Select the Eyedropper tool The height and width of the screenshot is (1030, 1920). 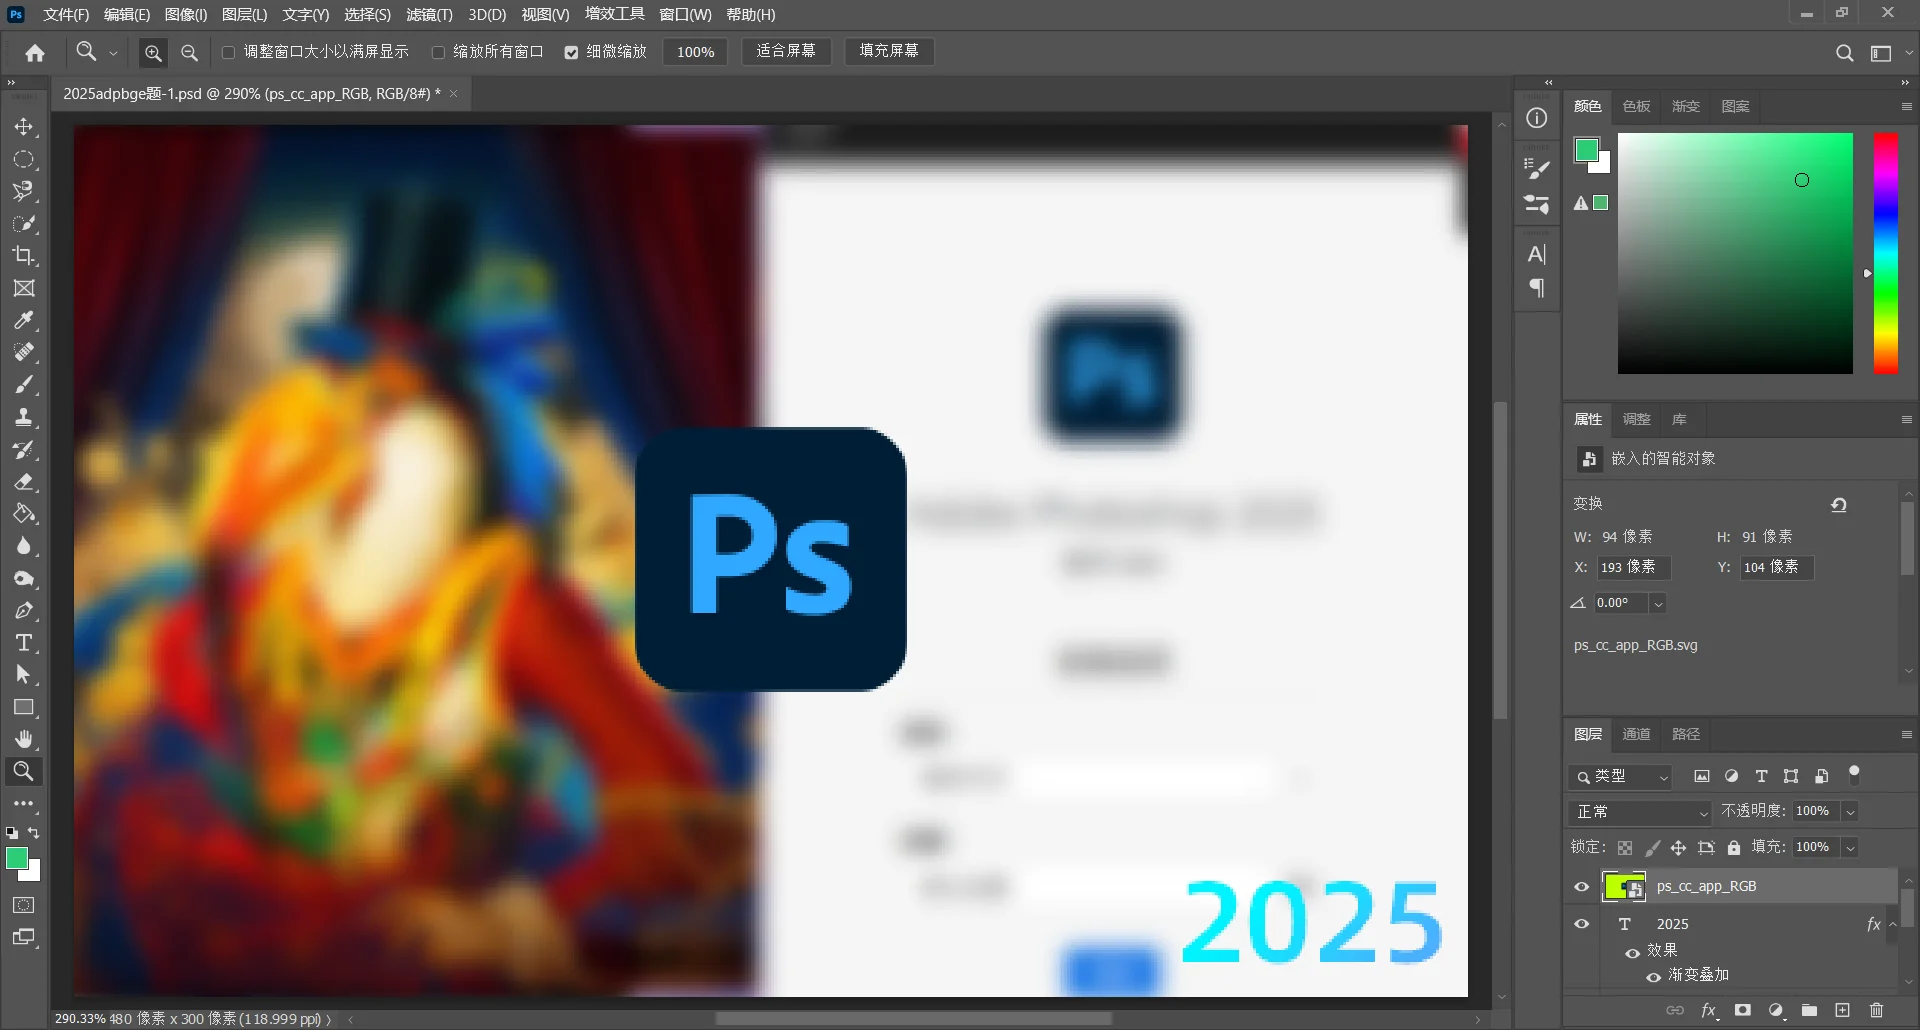(x=25, y=320)
